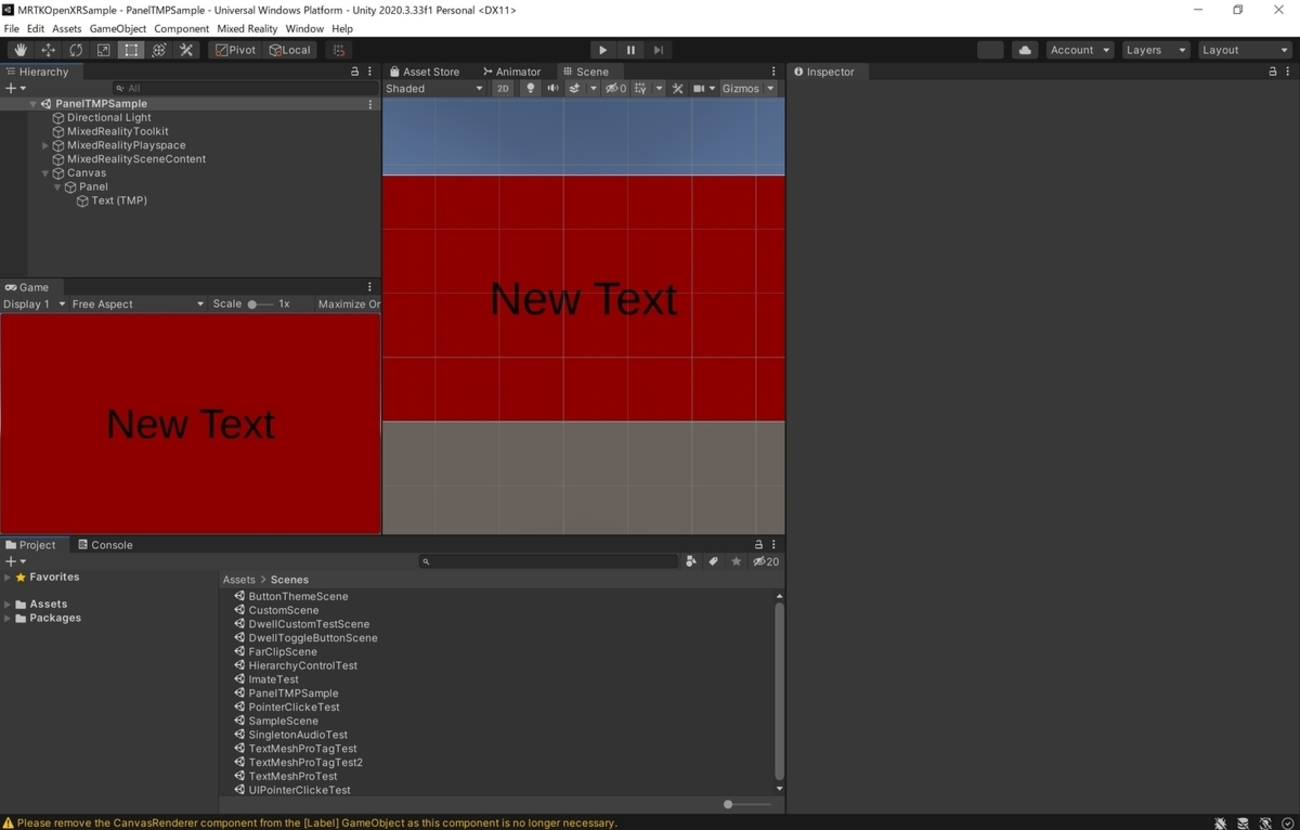This screenshot has height=830, width=1300.
Task: Mute scene audio in the Scene view
Action: pyautogui.click(x=553, y=88)
